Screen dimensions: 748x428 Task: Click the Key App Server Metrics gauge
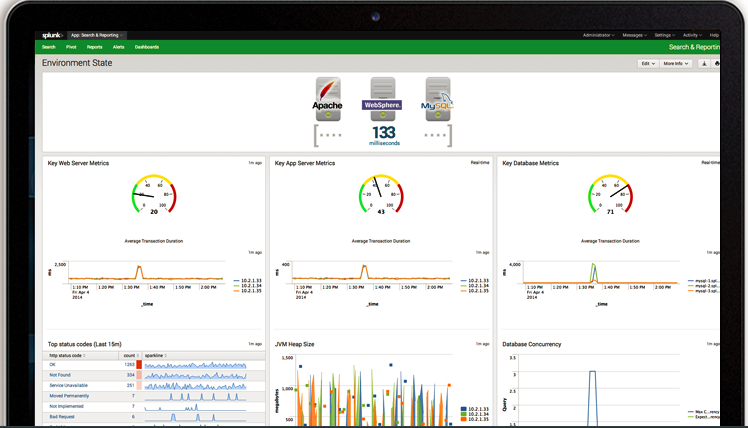click(381, 194)
